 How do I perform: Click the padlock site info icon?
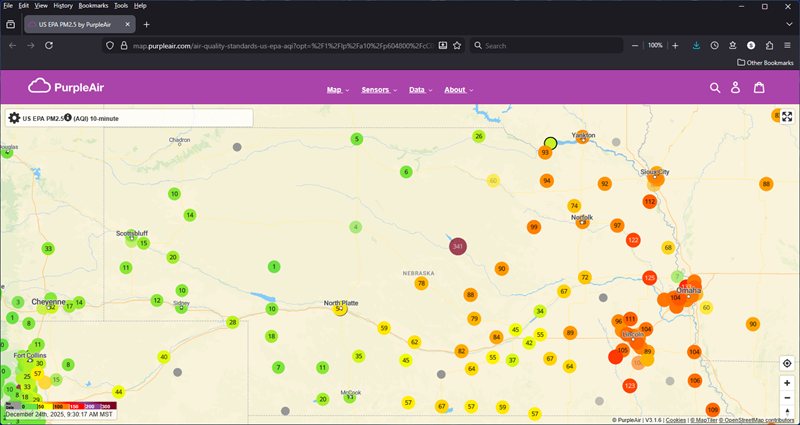tap(123, 45)
